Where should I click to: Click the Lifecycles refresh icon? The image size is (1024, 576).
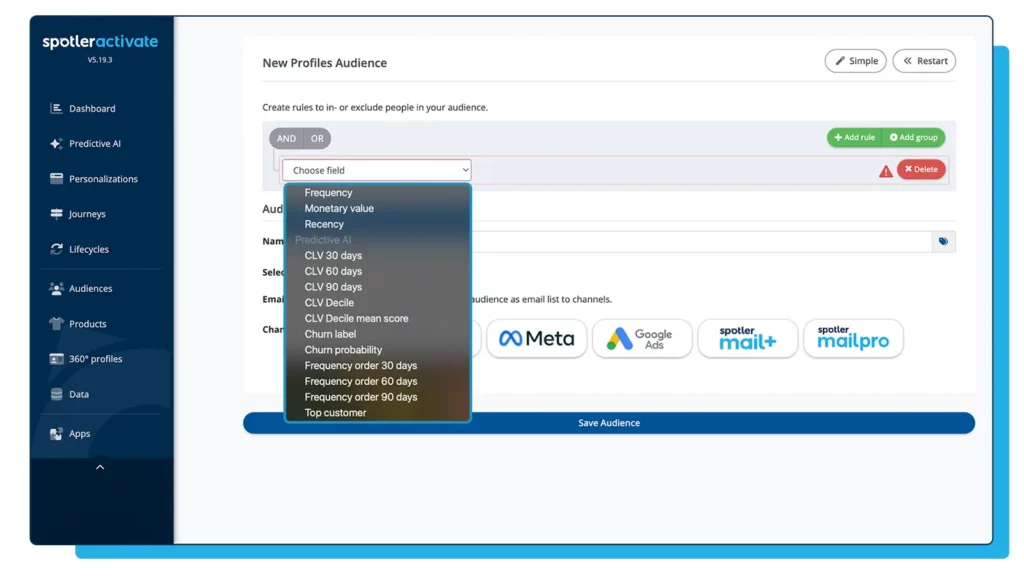(x=58, y=248)
